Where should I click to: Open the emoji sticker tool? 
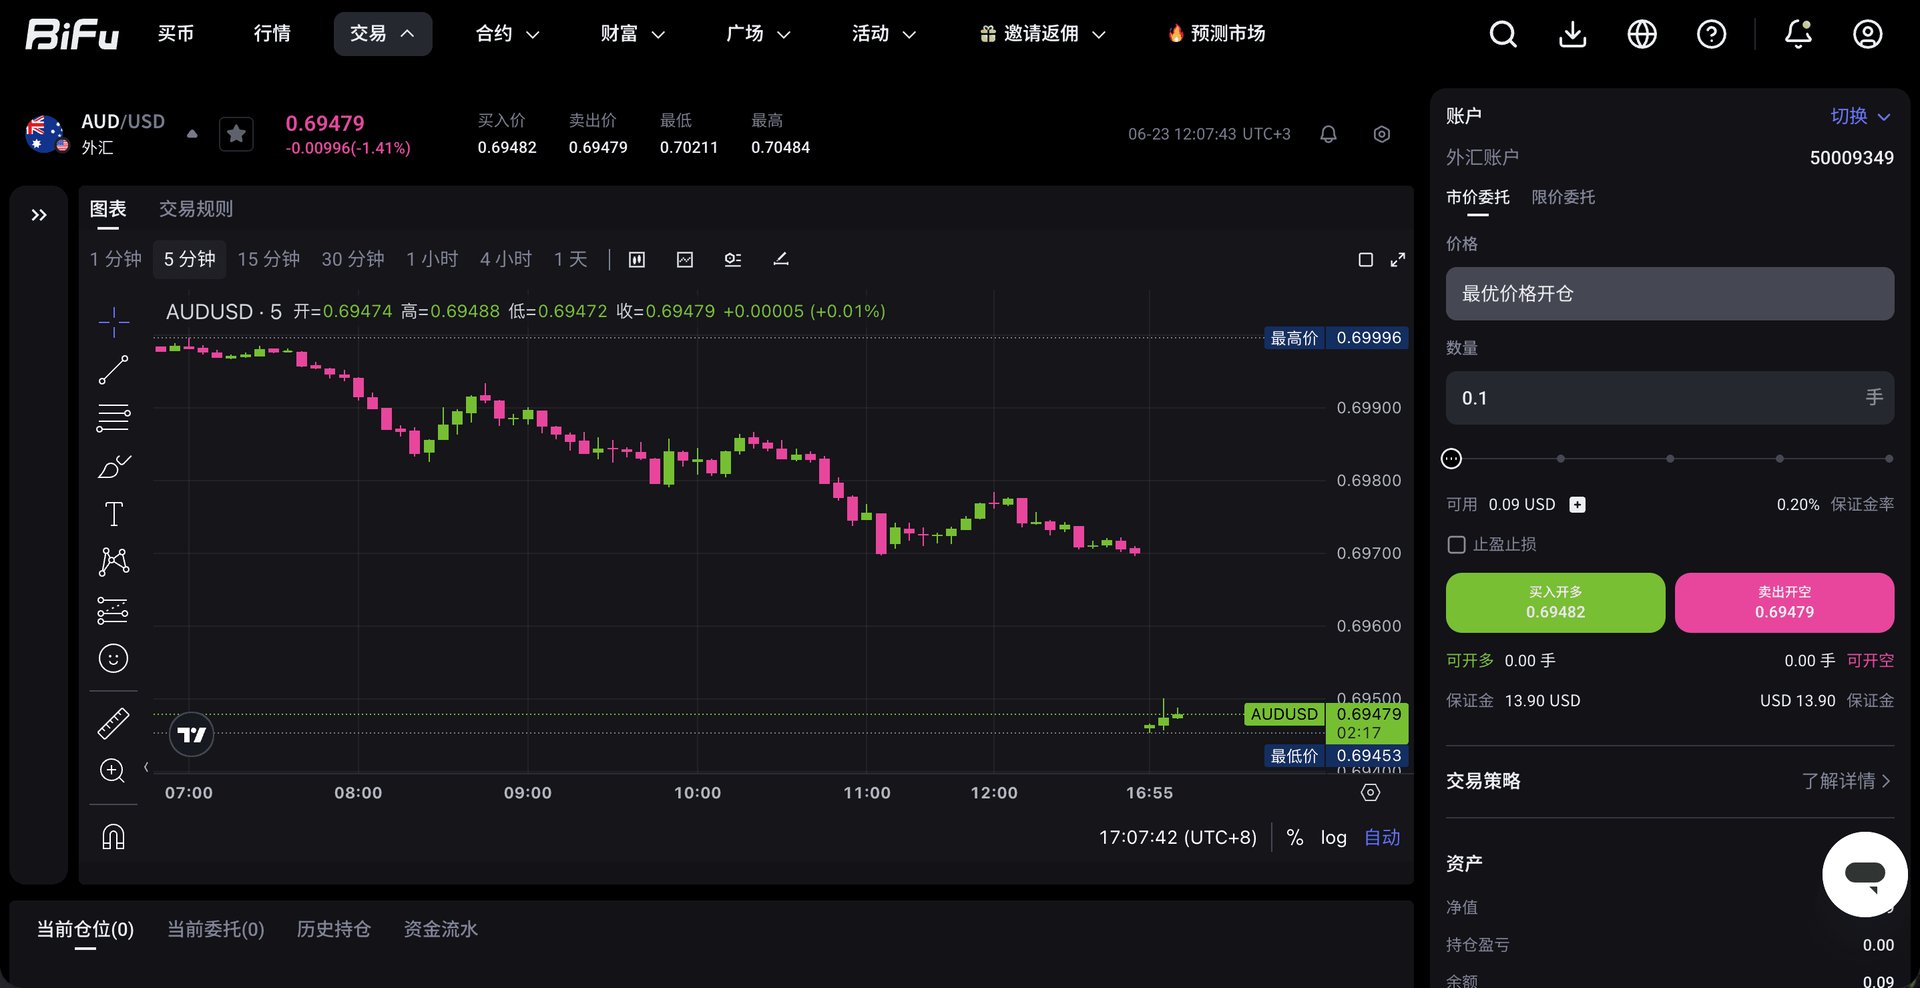tap(113, 658)
